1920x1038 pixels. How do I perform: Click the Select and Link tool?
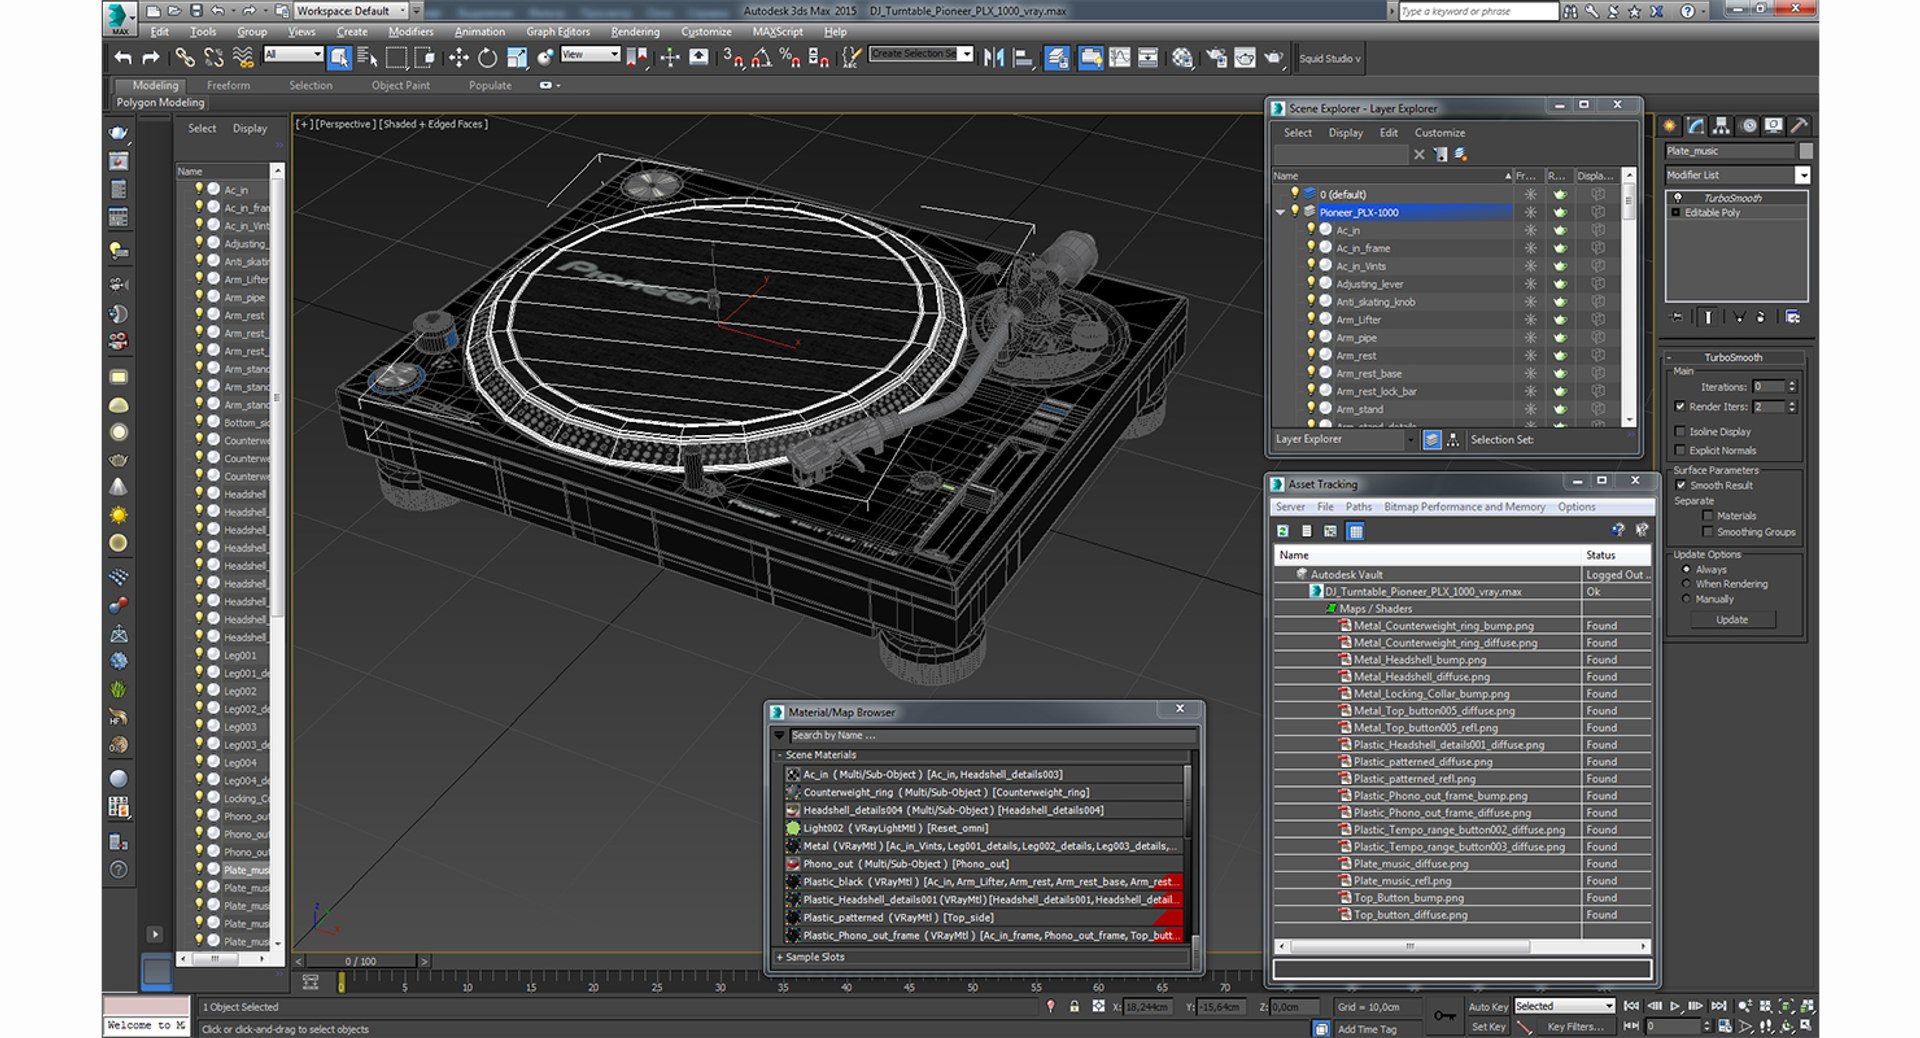185,58
